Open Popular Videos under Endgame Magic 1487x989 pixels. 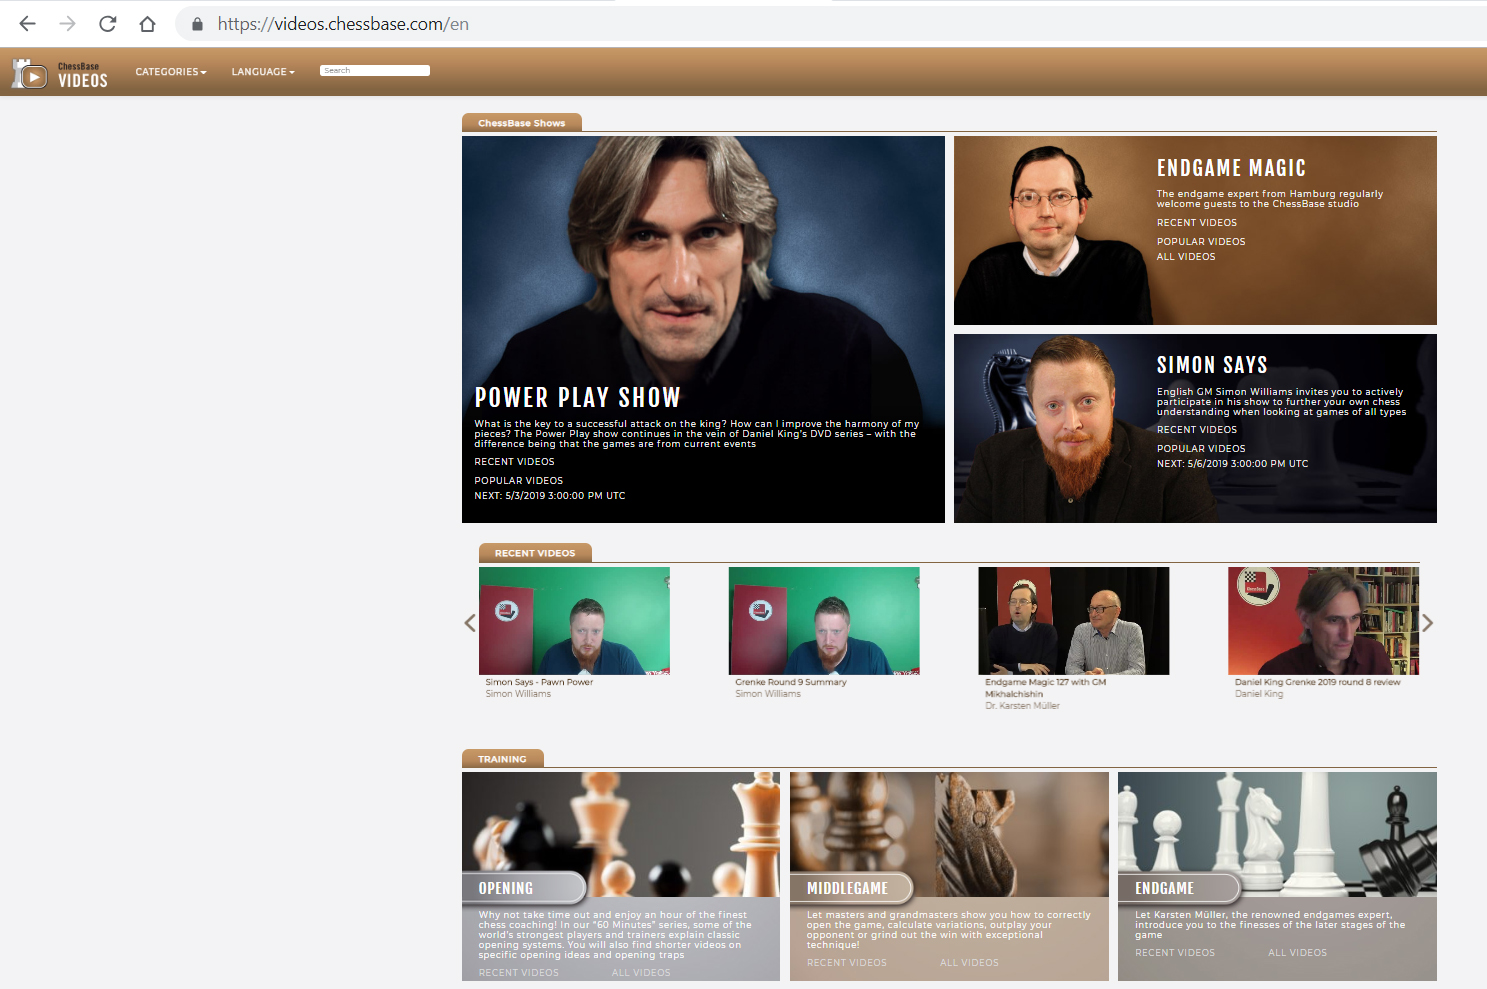click(x=1201, y=242)
